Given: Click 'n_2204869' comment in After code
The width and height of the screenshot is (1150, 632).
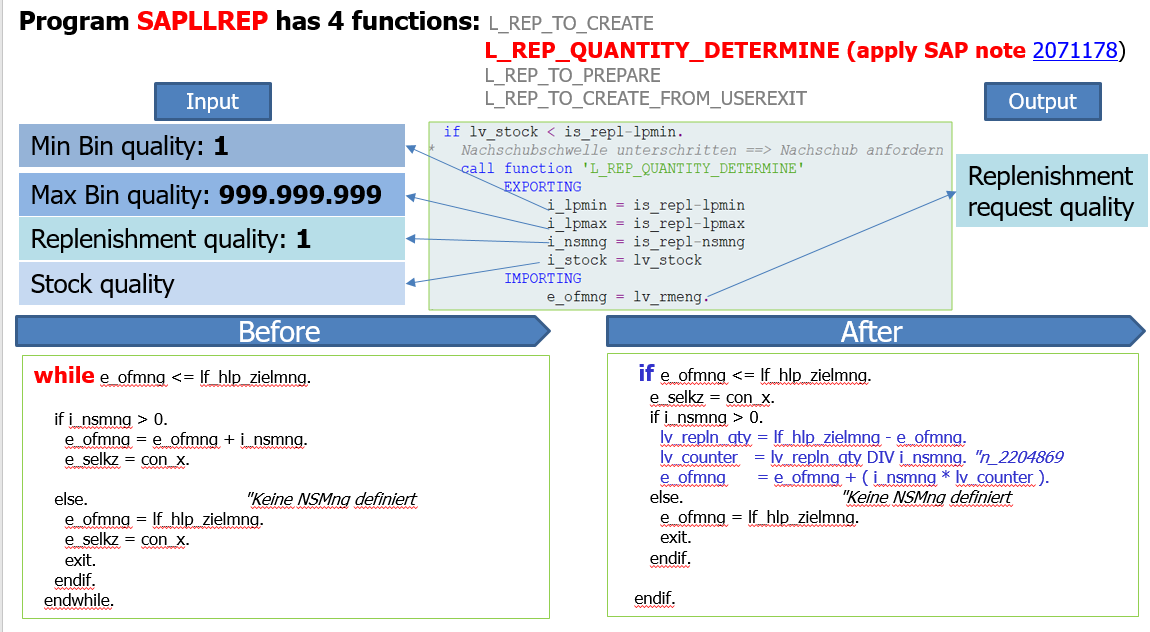Looking at the screenshot, I should click(1018, 458).
